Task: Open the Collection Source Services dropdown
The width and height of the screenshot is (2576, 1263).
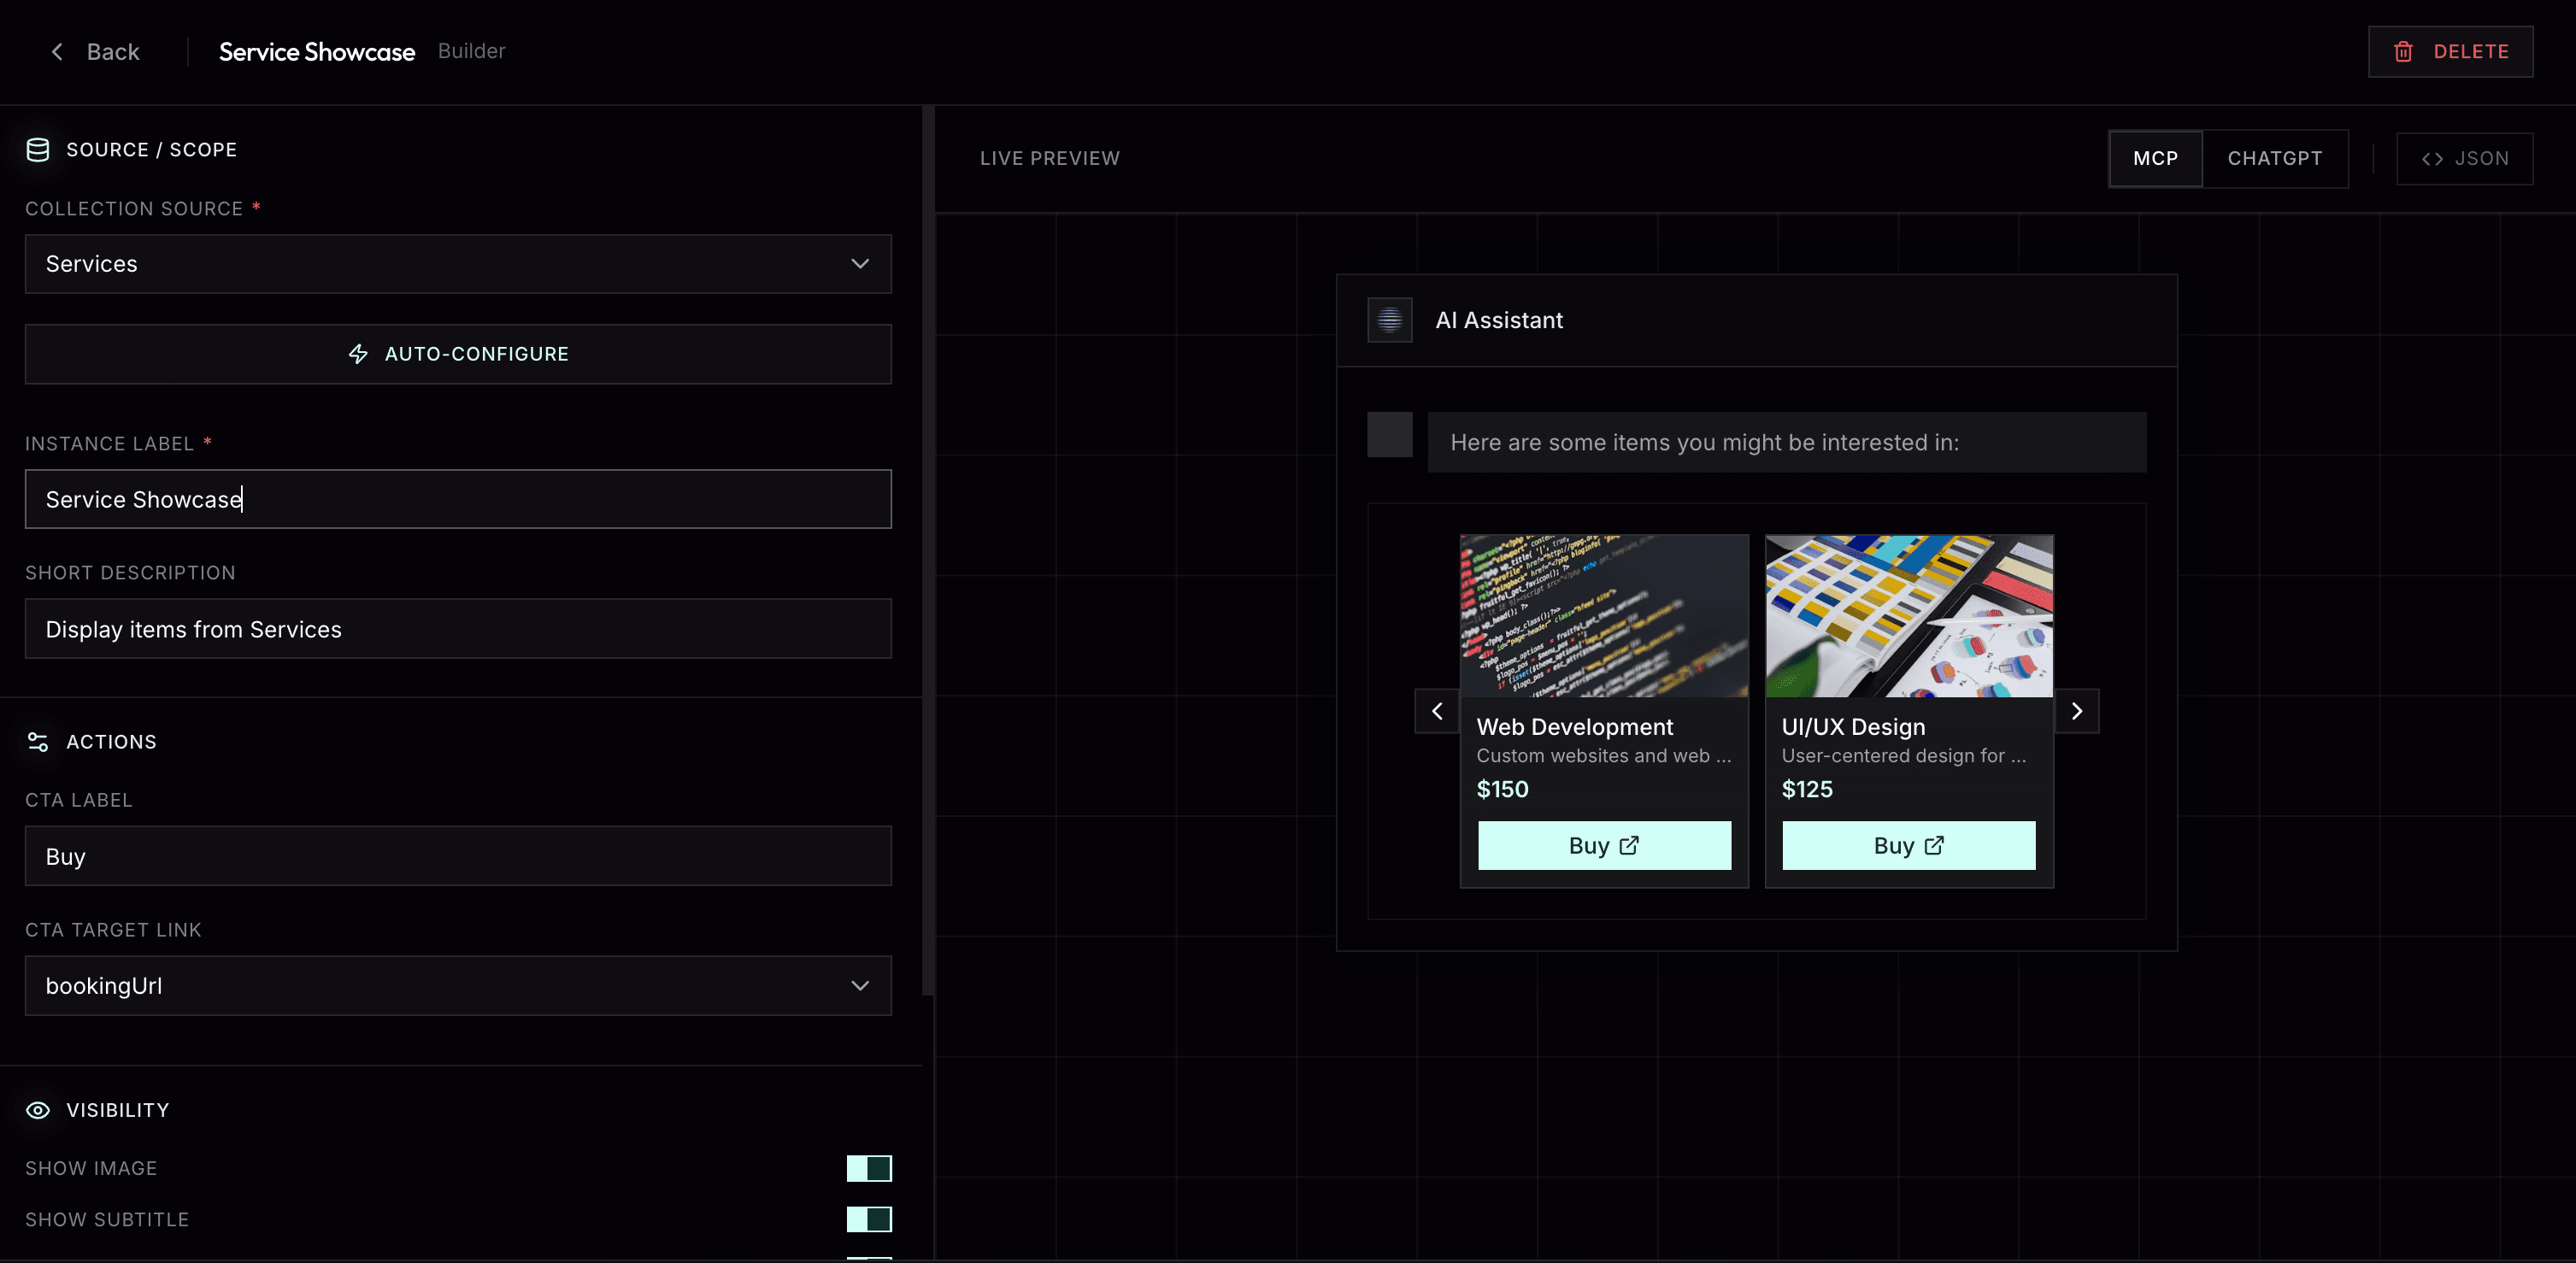Action: pos(458,264)
